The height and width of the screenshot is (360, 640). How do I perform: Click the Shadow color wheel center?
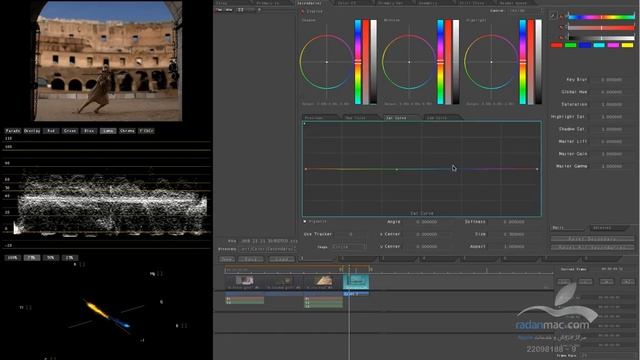tap(327, 62)
